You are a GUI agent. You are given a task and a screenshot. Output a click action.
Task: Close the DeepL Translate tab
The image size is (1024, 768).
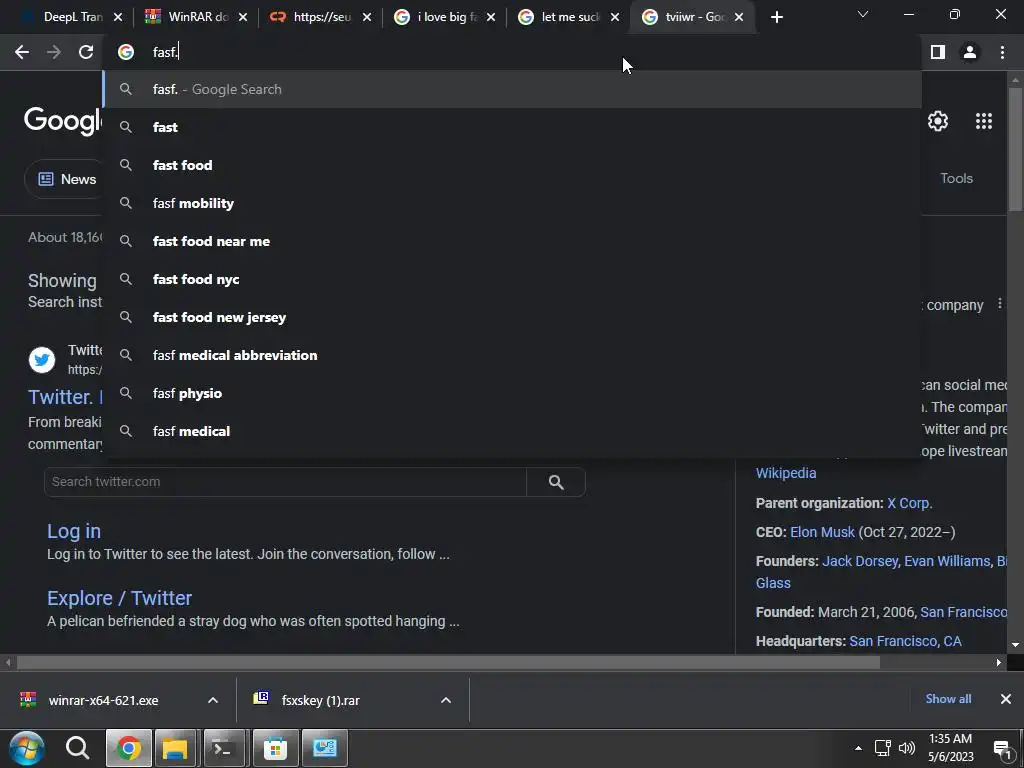pos(118,18)
